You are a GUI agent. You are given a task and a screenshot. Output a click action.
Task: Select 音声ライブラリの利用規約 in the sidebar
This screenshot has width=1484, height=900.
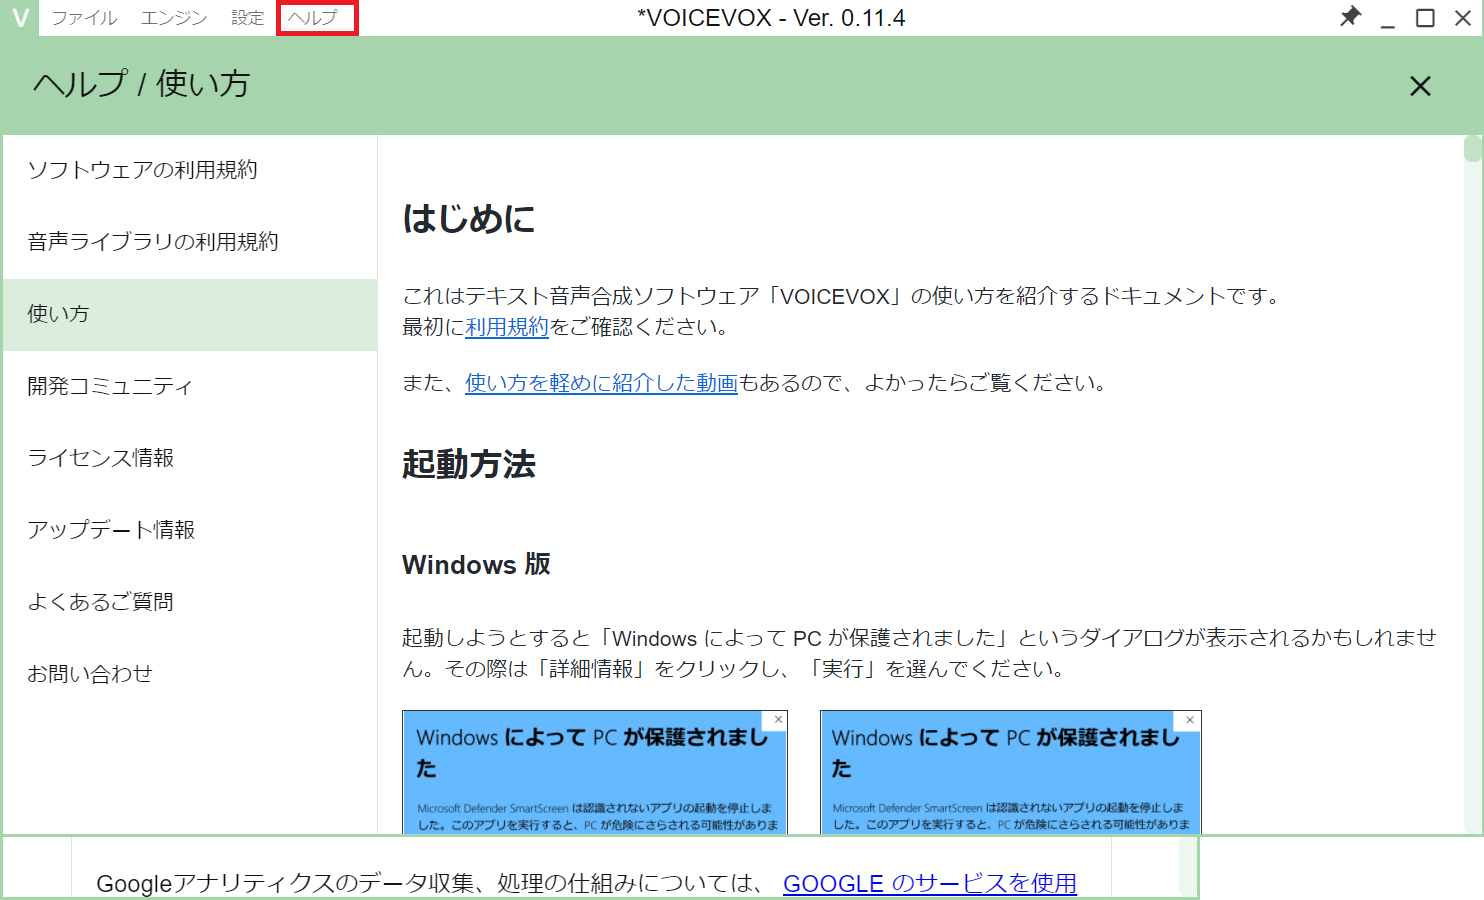tap(190, 242)
